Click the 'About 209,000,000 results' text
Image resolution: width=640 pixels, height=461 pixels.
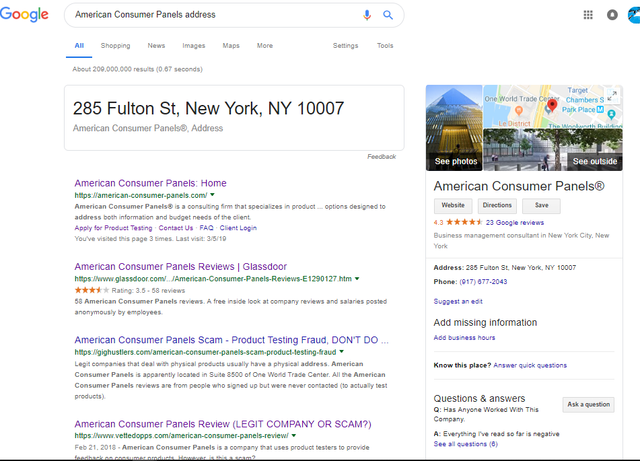tap(137, 69)
